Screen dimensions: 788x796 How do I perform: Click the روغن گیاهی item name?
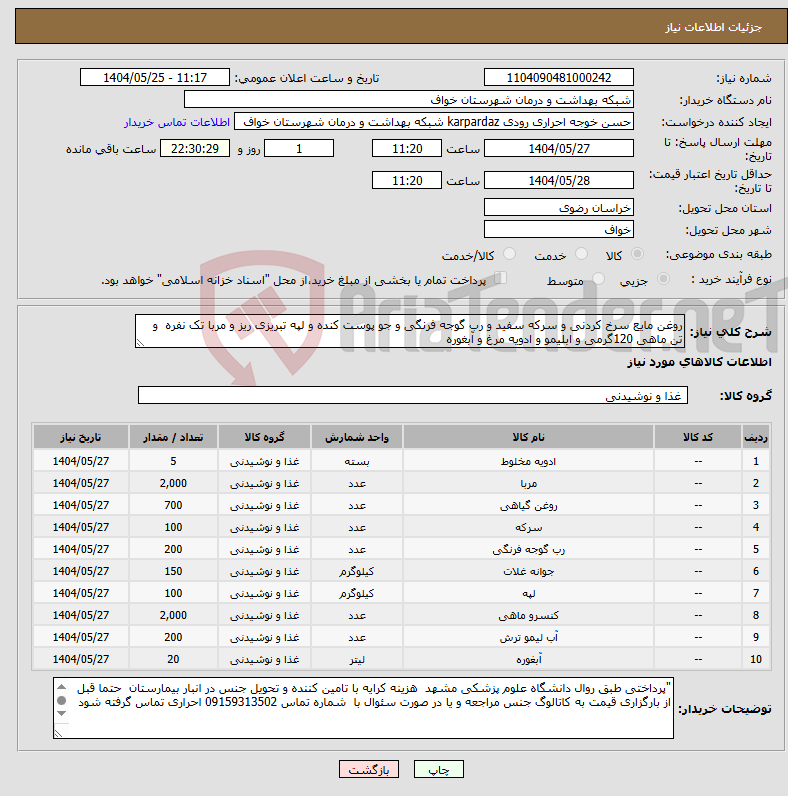pos(528,506)
